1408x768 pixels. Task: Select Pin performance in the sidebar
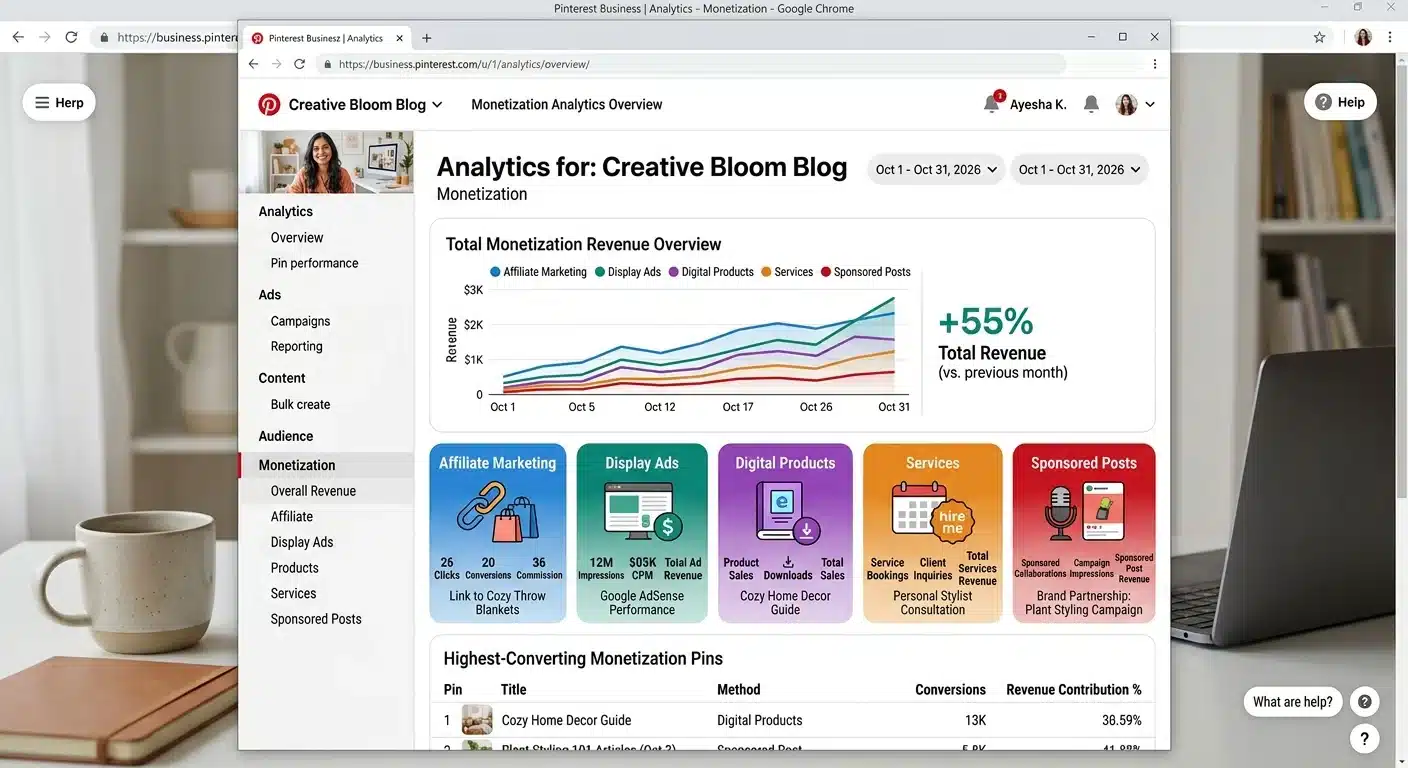pos(314,263)
